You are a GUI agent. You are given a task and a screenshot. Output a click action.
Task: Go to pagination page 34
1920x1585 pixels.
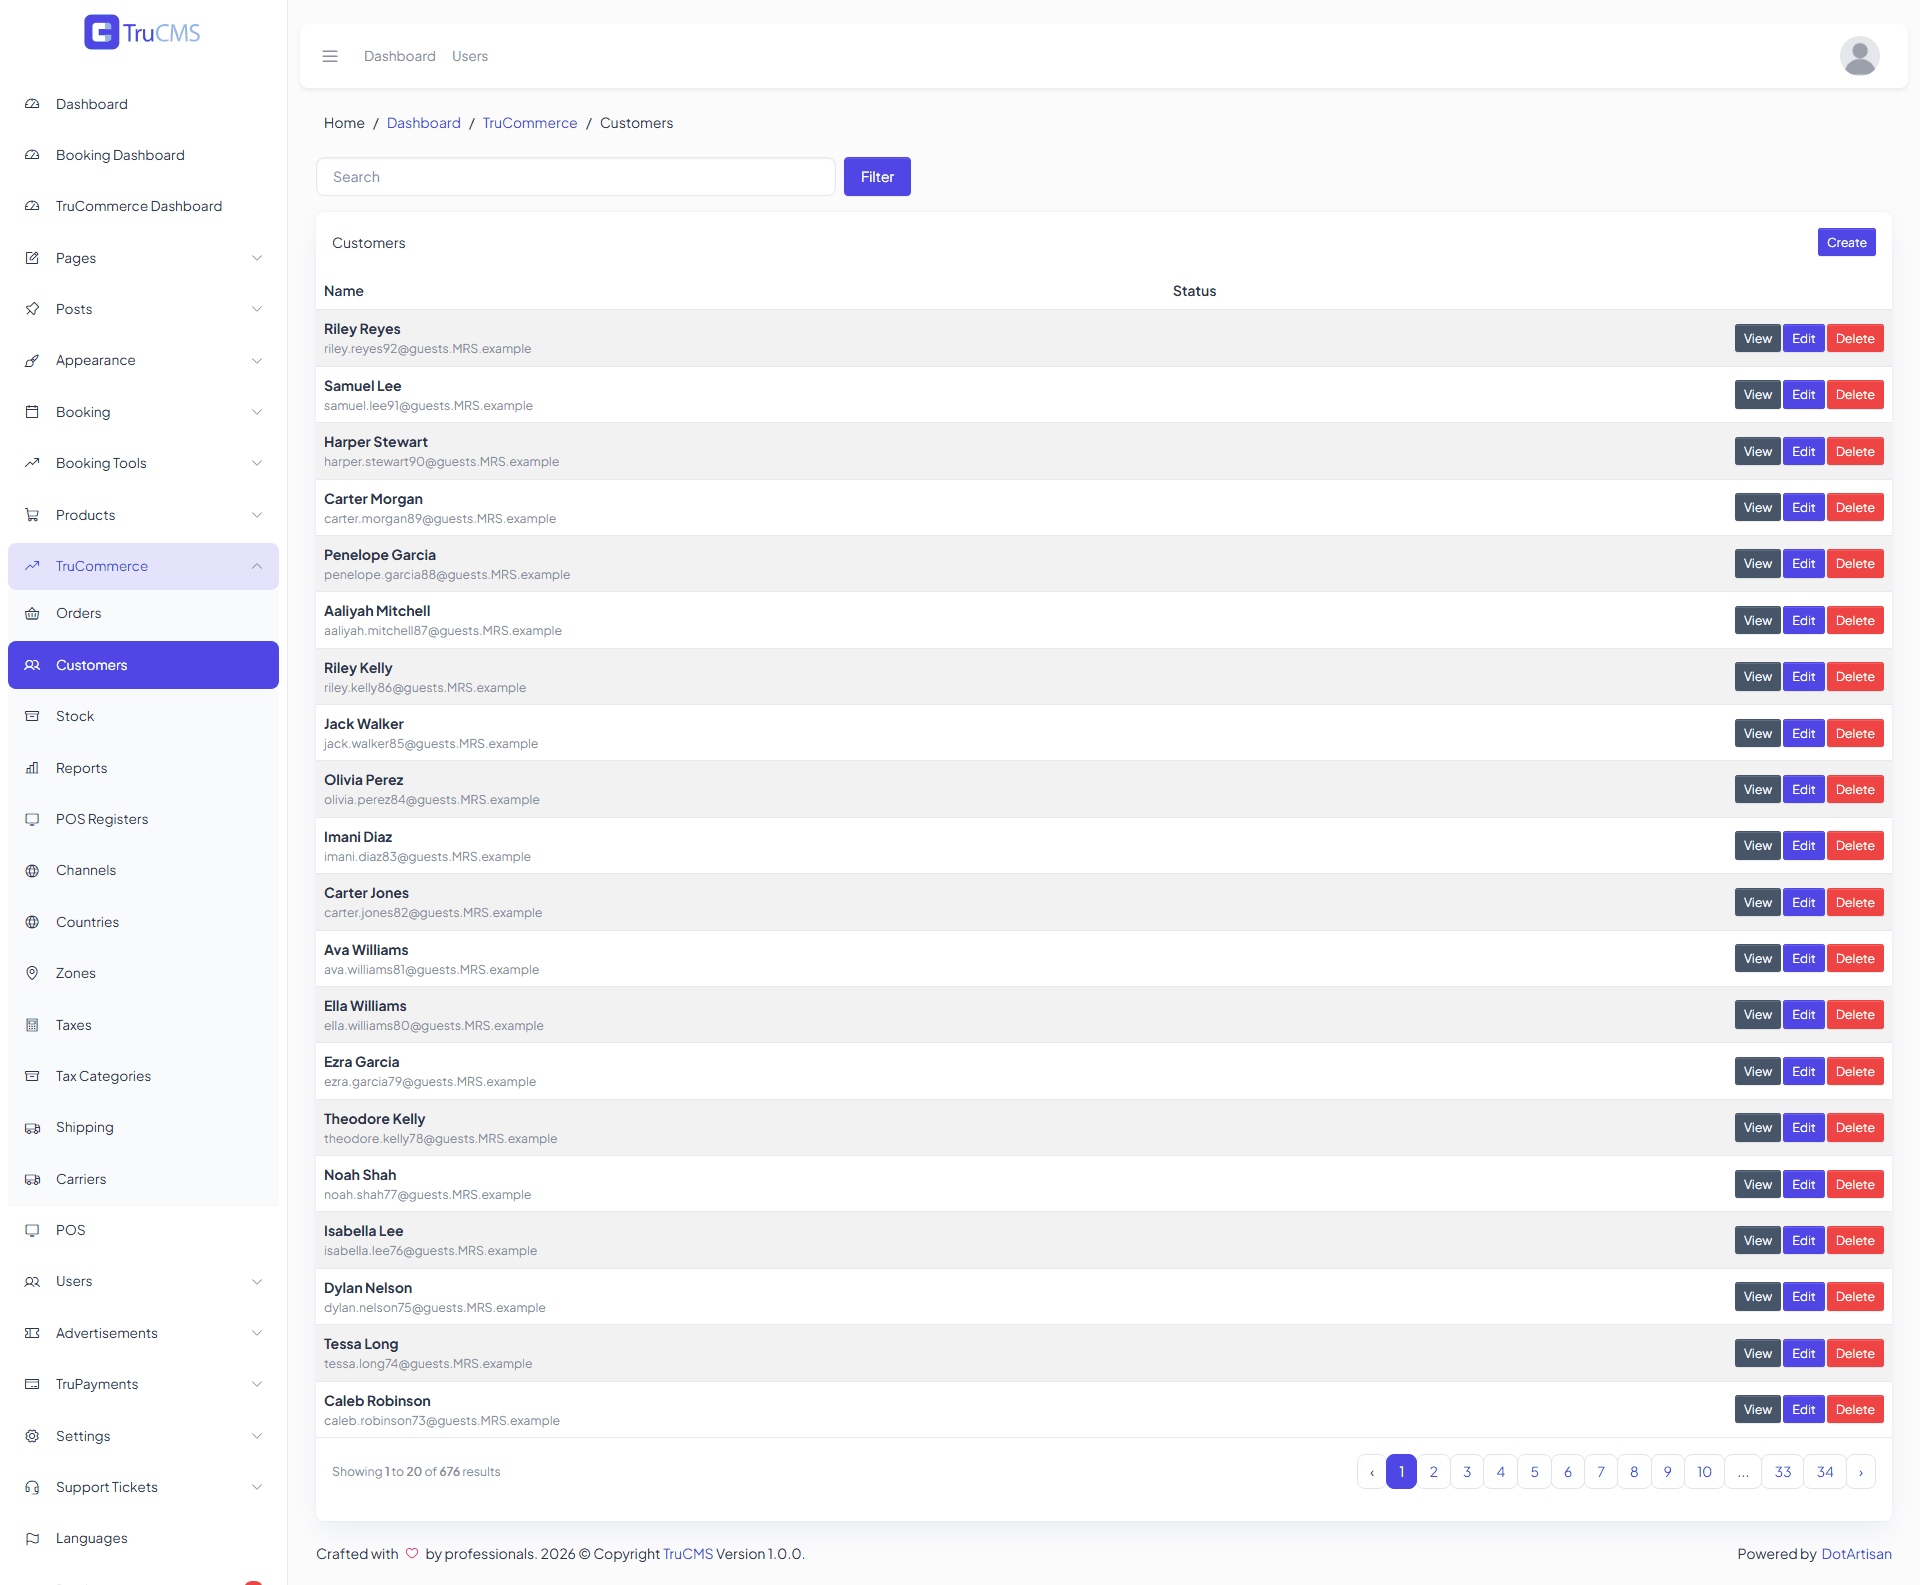point(1825,1472)
